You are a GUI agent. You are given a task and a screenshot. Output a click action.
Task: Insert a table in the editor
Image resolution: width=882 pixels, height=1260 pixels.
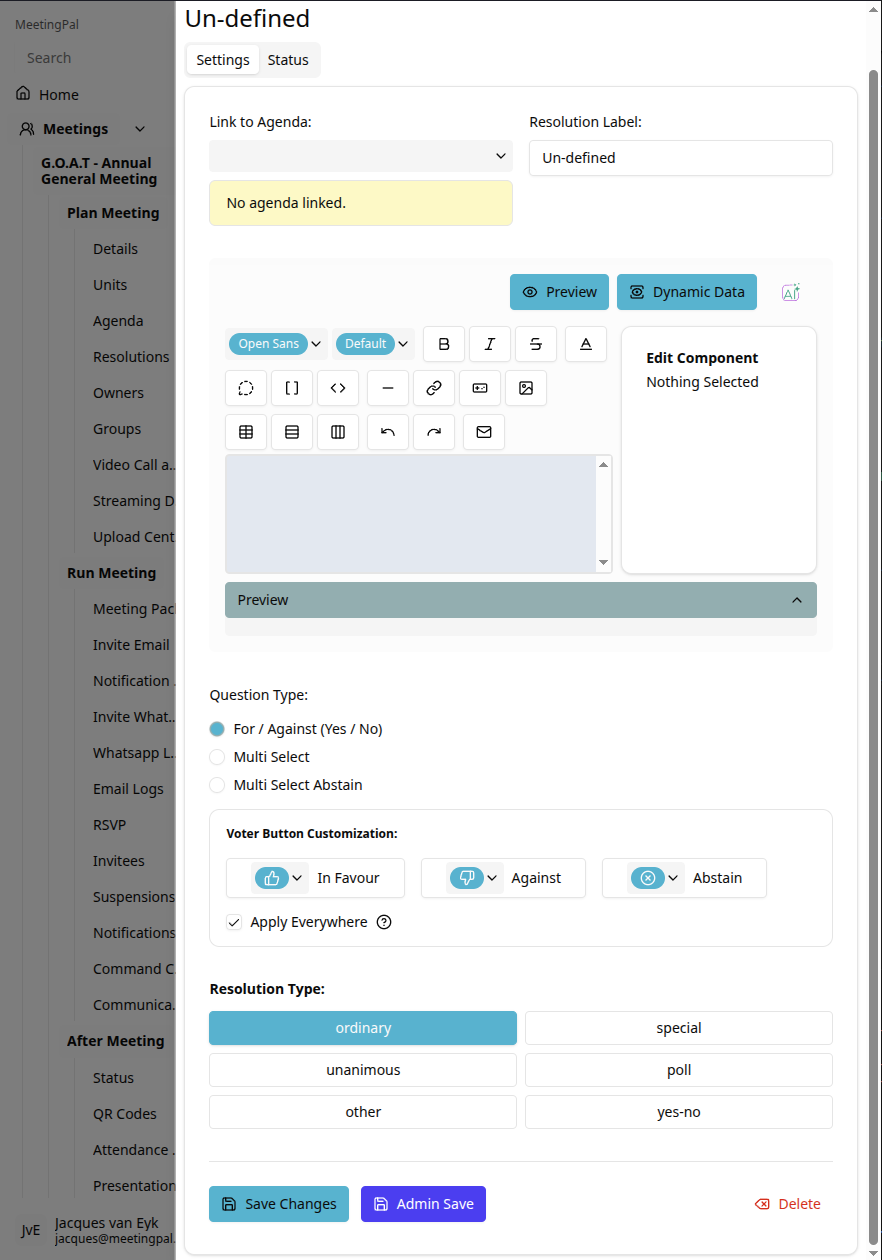[x=246, y=432]
